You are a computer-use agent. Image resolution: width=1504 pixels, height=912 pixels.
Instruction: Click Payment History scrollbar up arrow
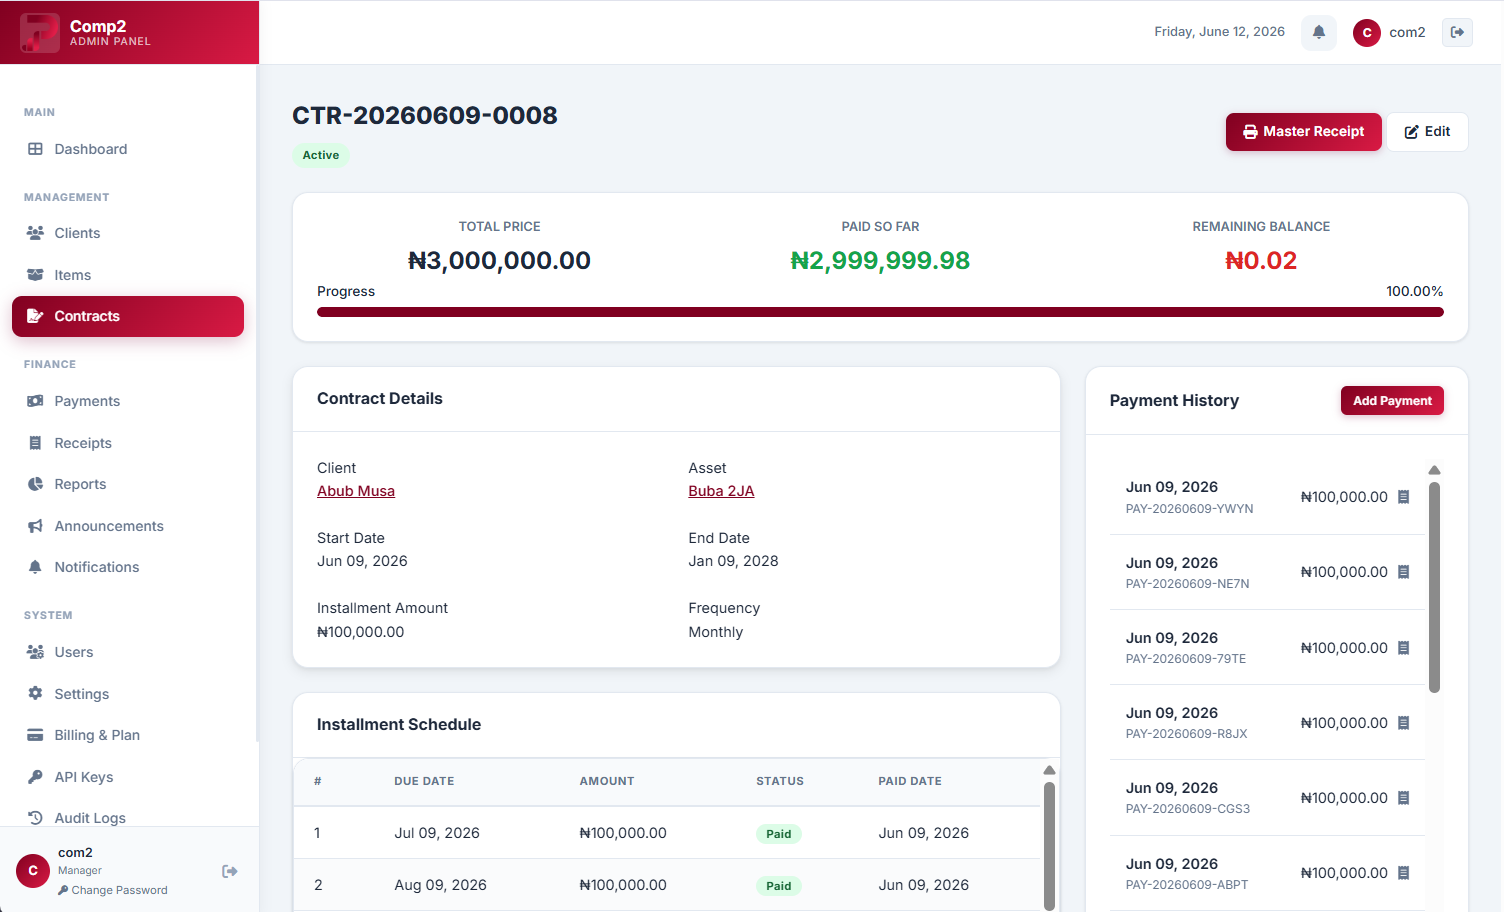[1434, 470]
